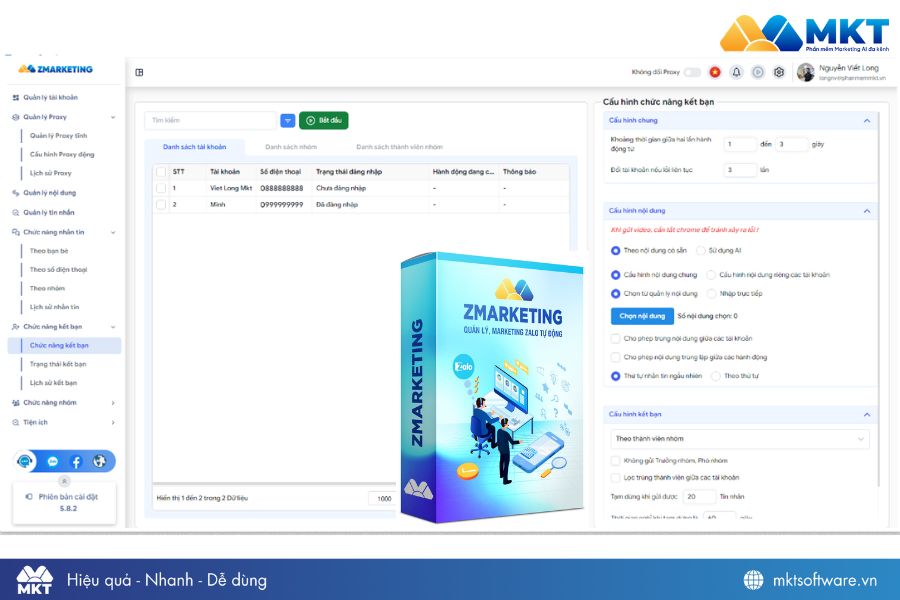Open Theo bạn bè menu item
Viewport: 900px width, 600px height.
[x=49, y=251]
